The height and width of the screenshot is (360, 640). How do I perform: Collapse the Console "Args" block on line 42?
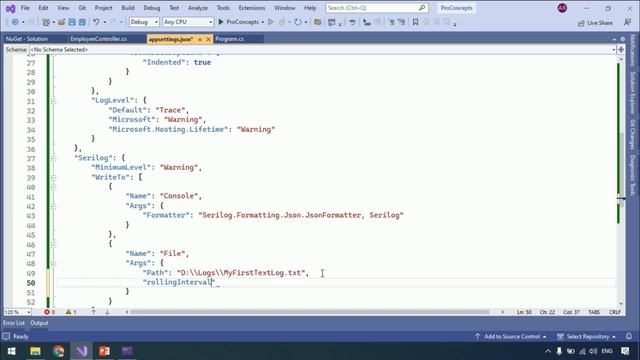pyautogui.click(x=53, y=206)
